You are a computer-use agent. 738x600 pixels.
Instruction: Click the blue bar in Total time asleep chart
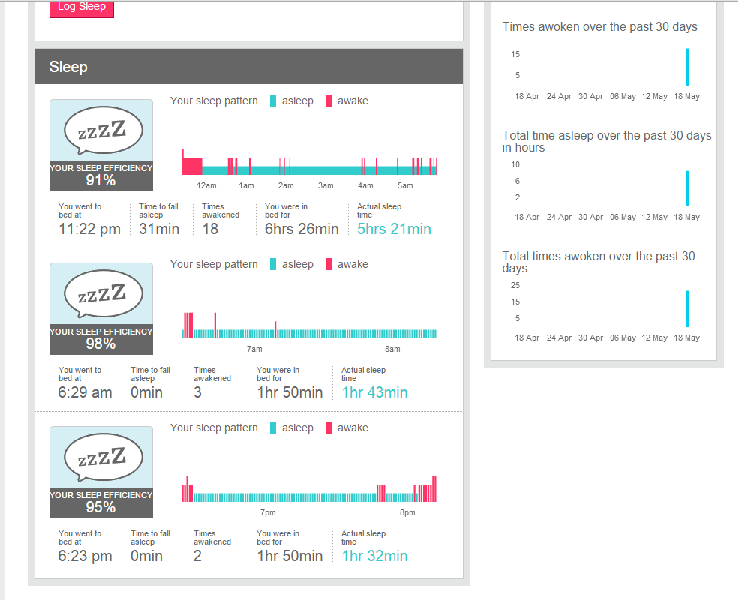click(687, 188)
